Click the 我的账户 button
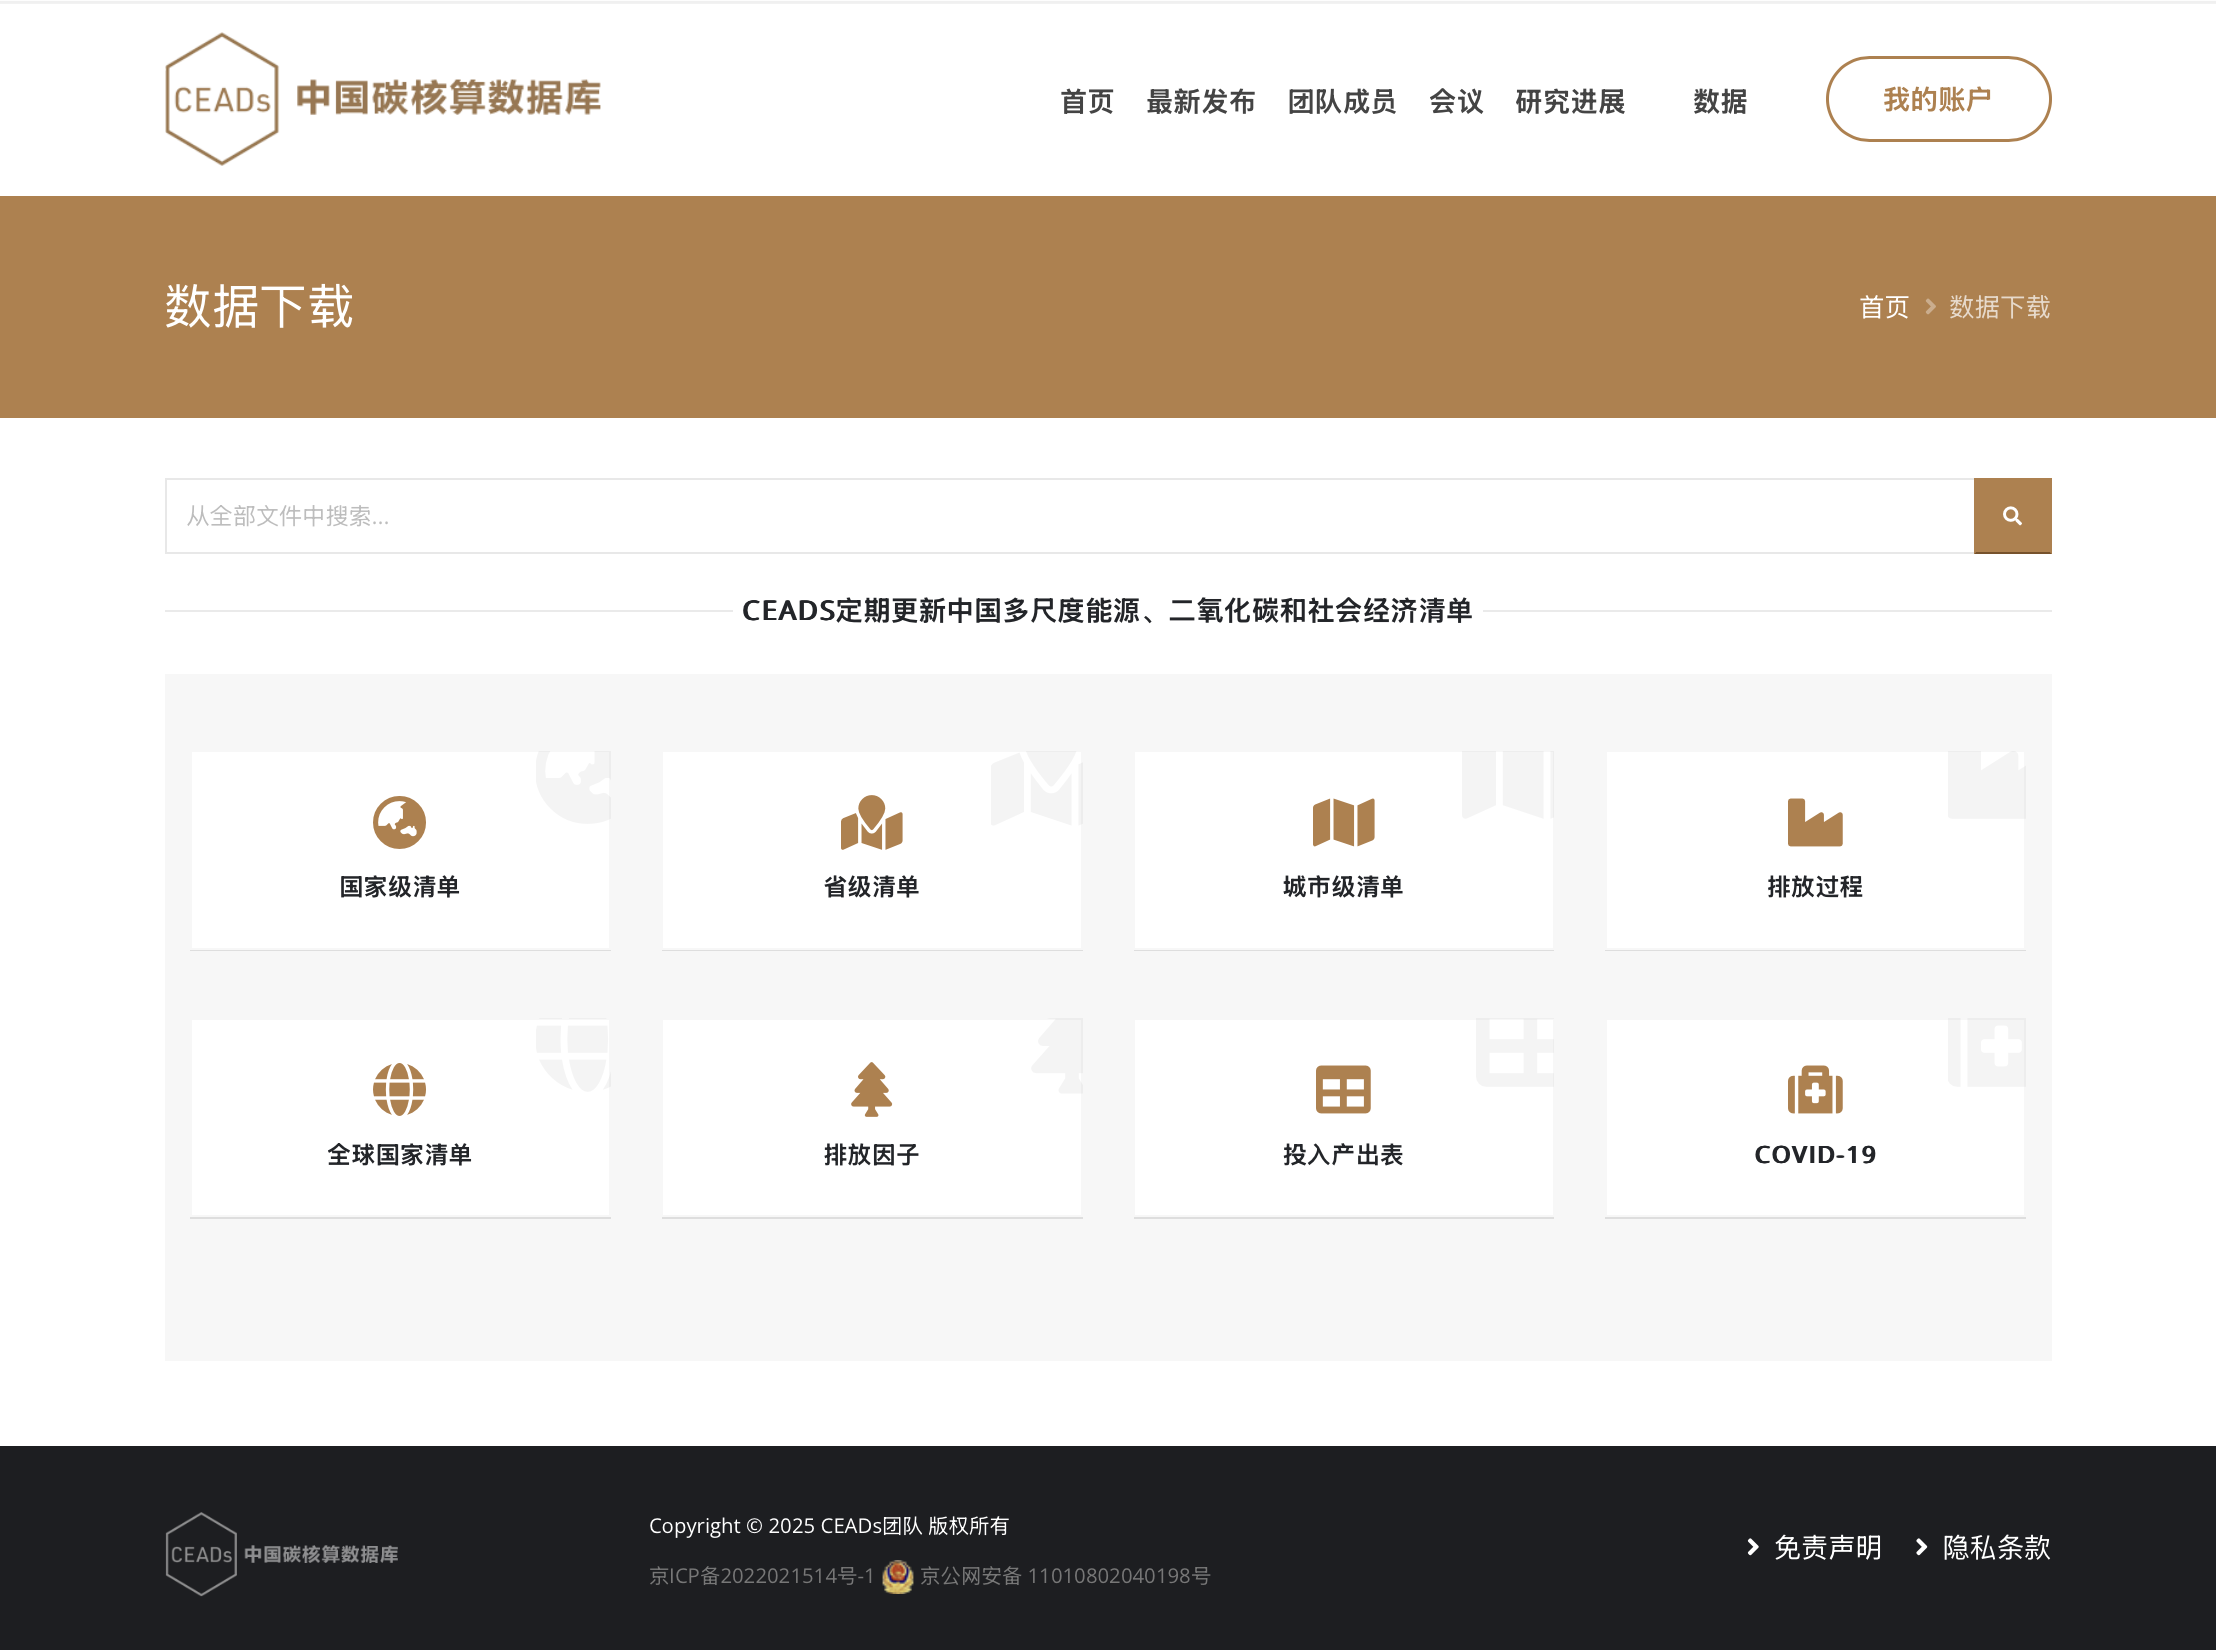This screenshot has height=1650, width=2216. (1937, 99)
